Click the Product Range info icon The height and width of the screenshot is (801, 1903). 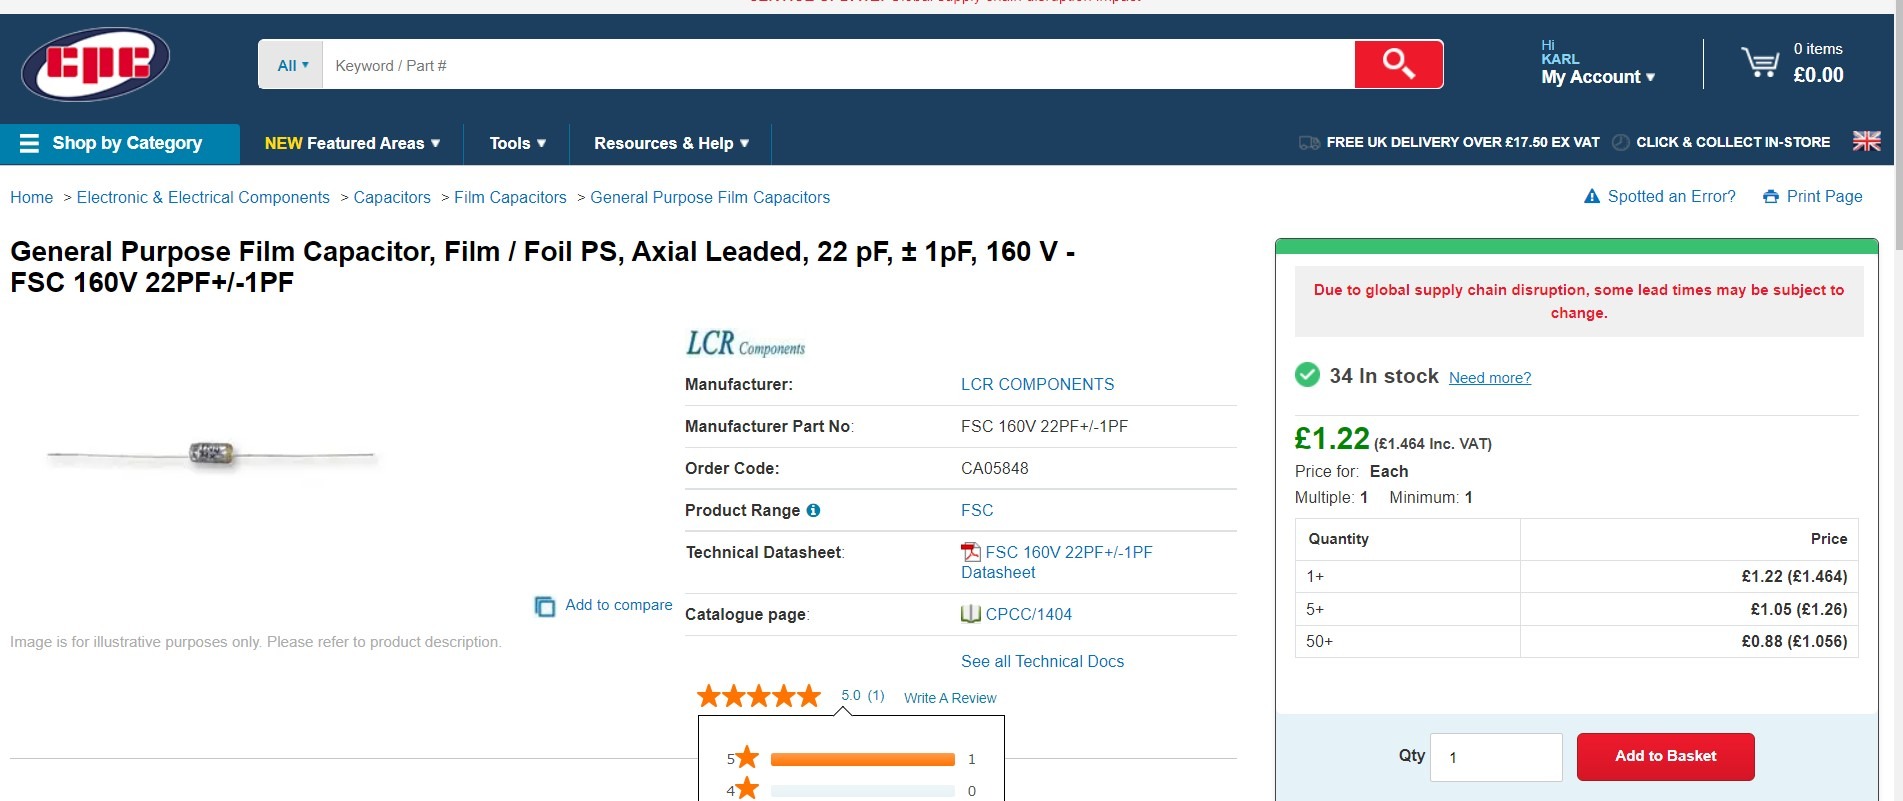[813, 510]
